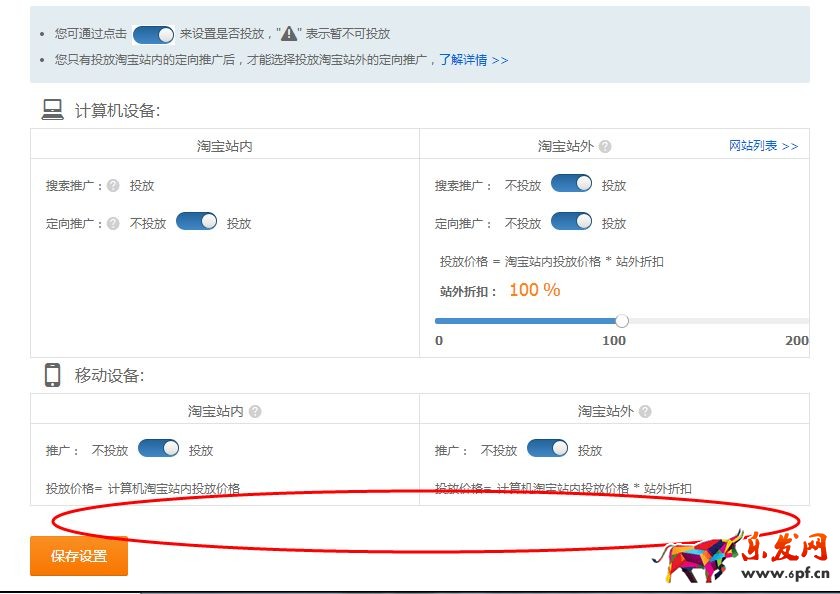Open the 了解详情 link
The image size is (840, 594).
pos(465,61)
